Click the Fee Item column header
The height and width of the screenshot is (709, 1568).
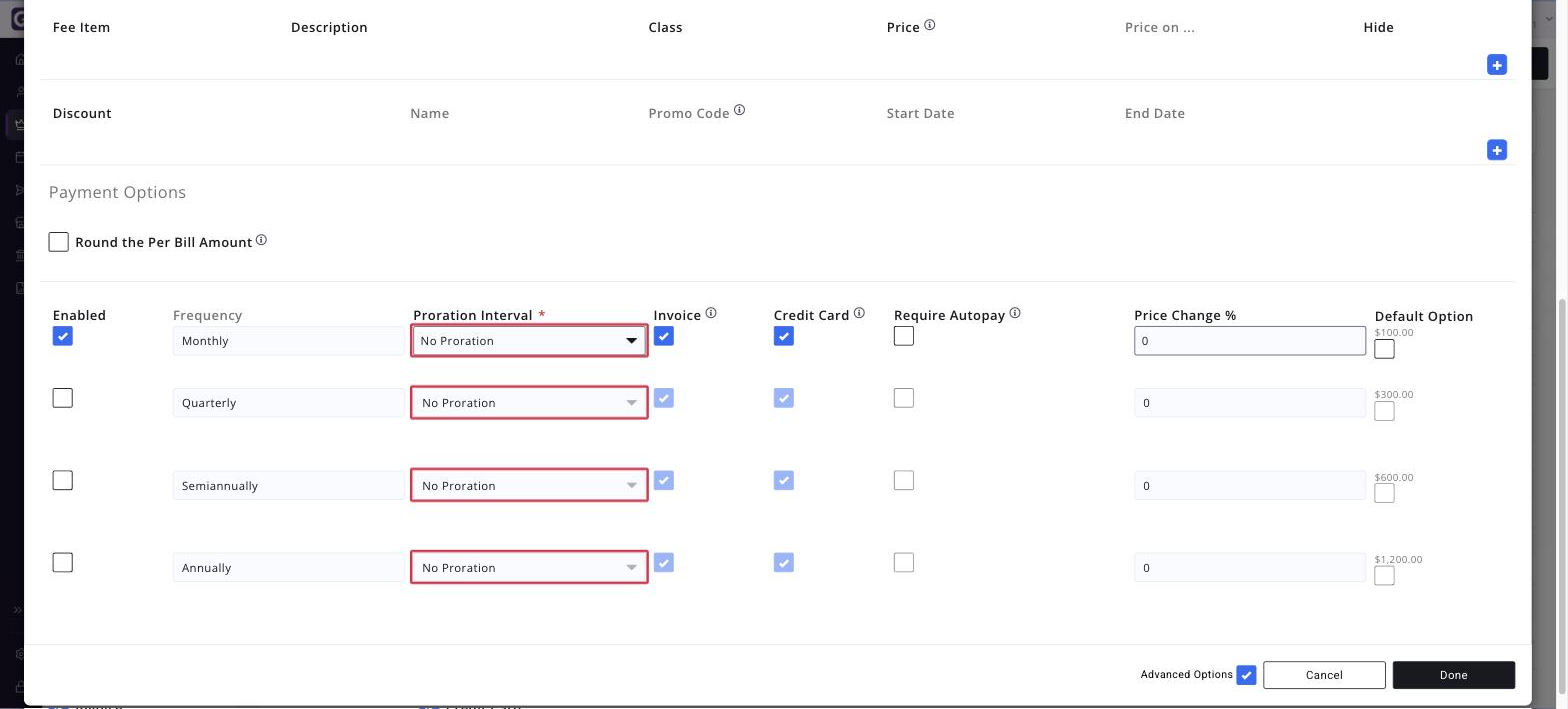81,27
